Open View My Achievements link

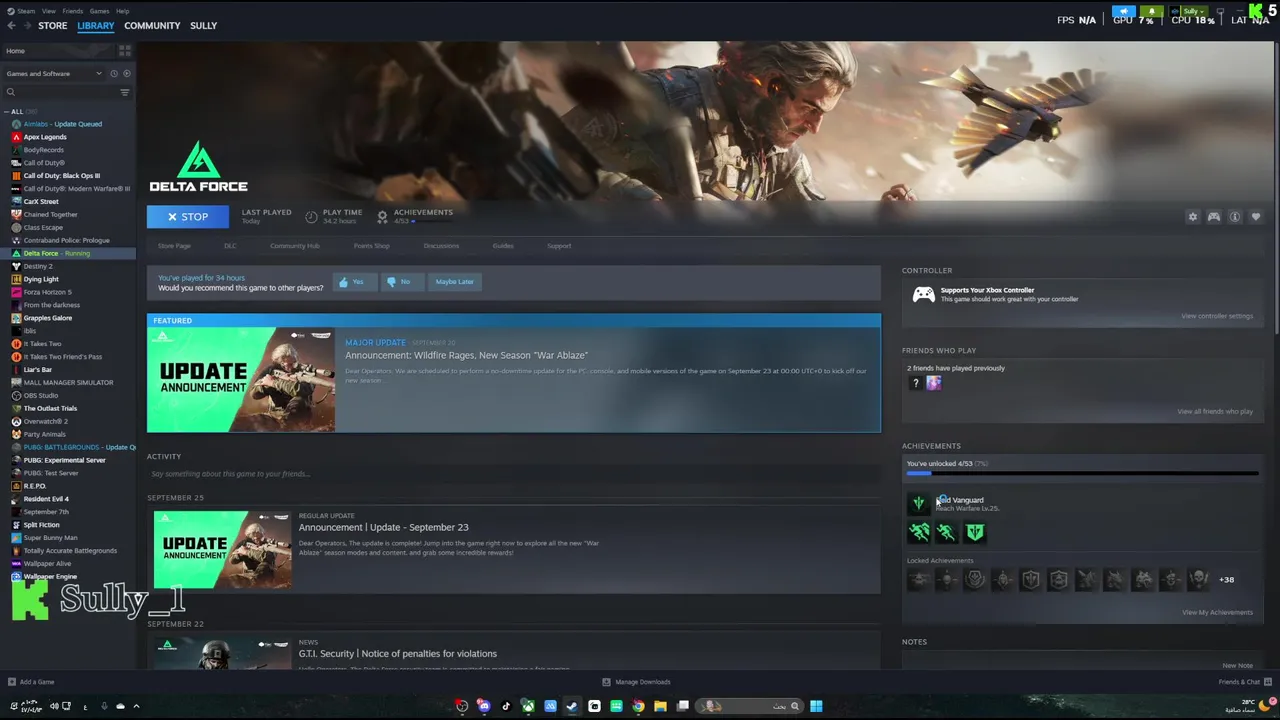[1217, 612]
